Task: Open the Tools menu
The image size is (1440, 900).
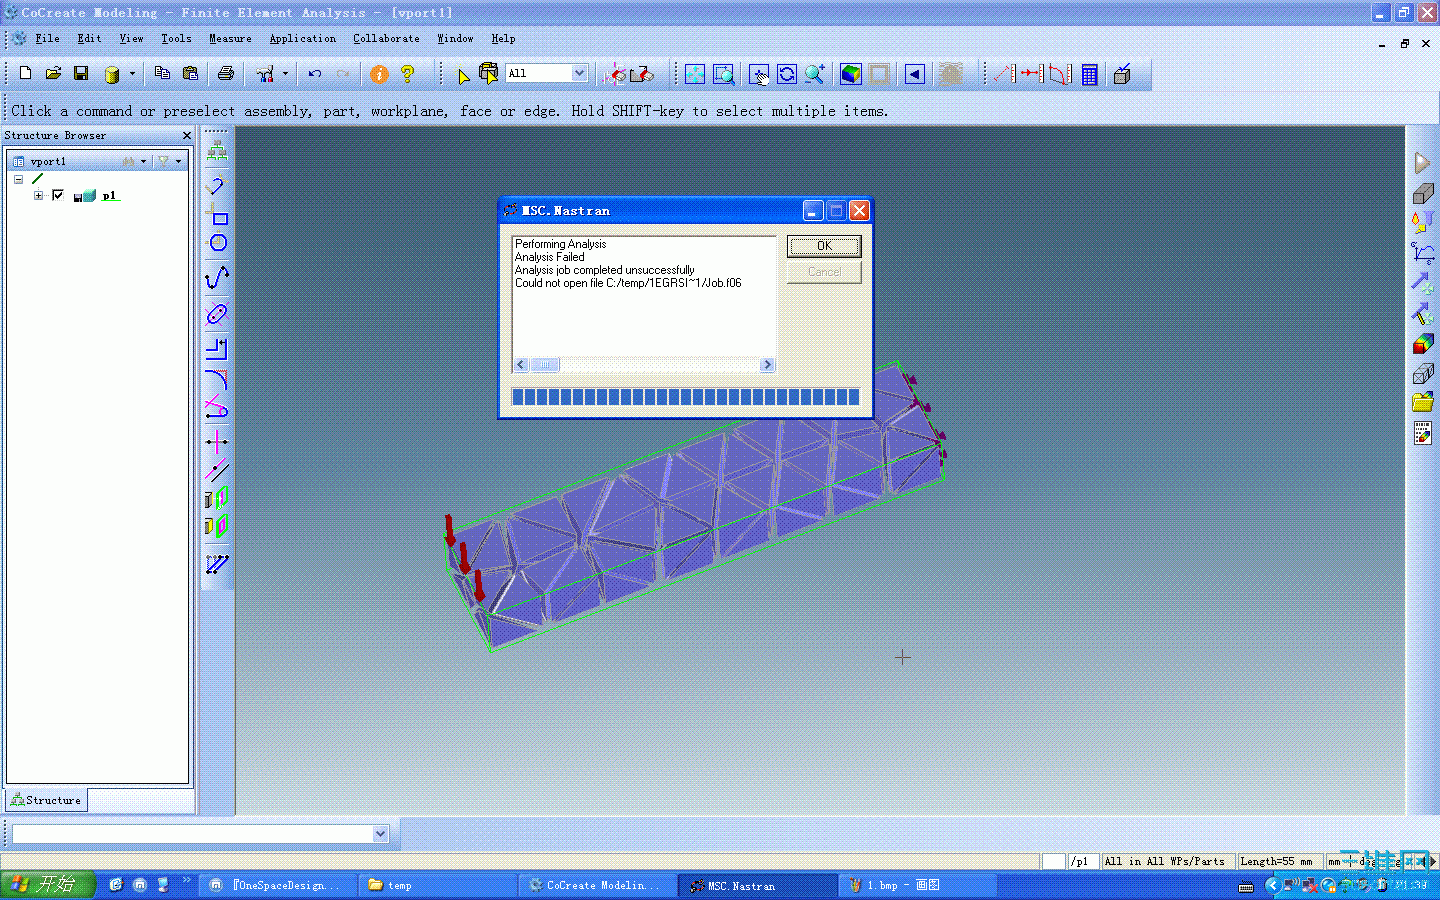Action: pos(176,38)
